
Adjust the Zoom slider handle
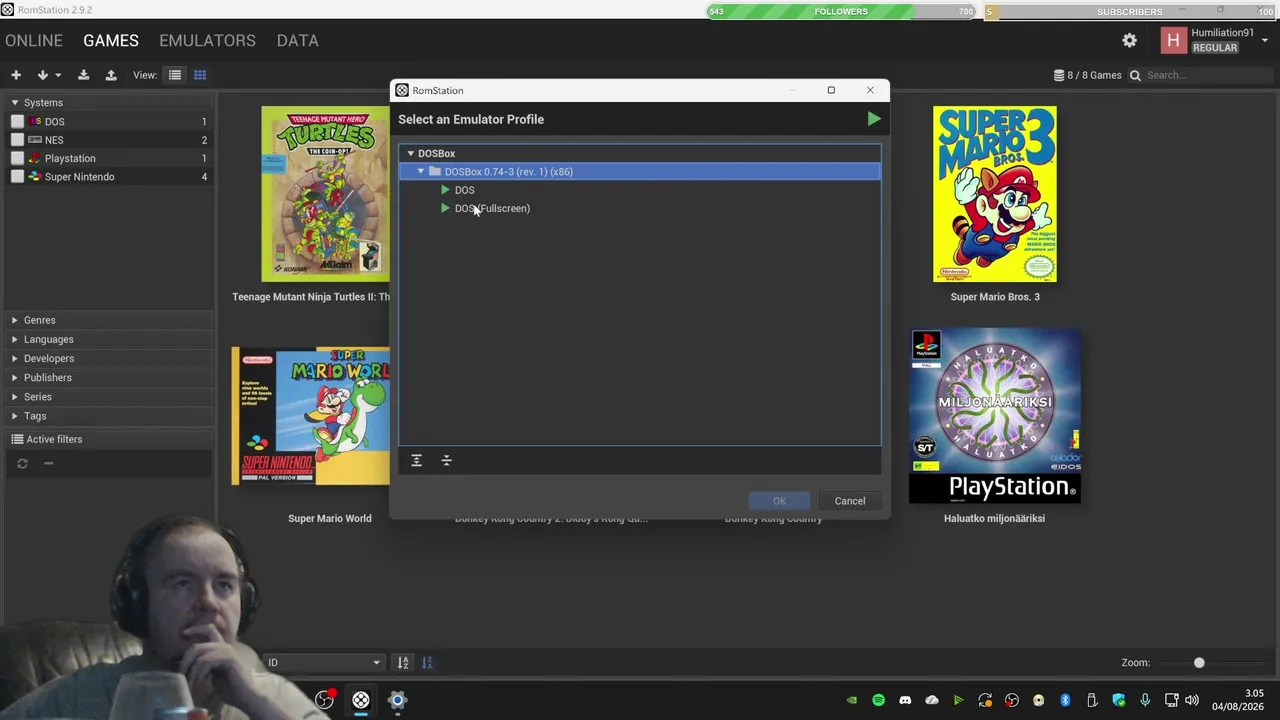[1199, 662]
